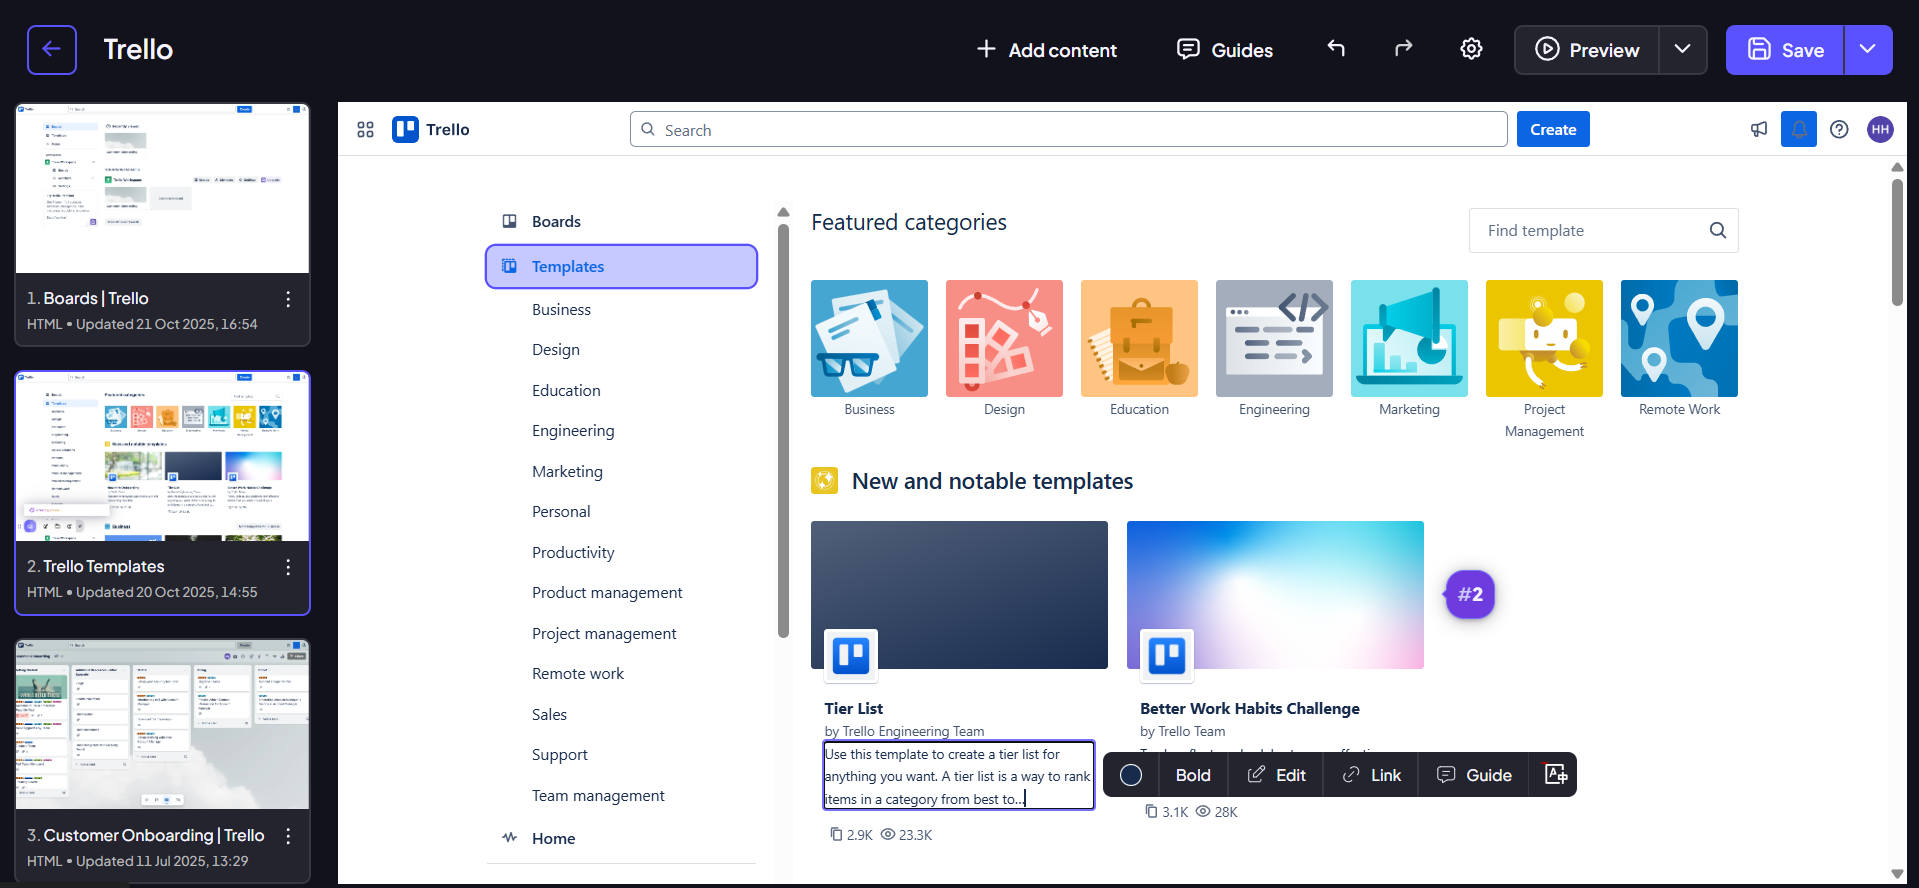This screenshot has width=1919, height=888.
Task: Click the #2 guide step marker
Action: tap(1470, 595)
